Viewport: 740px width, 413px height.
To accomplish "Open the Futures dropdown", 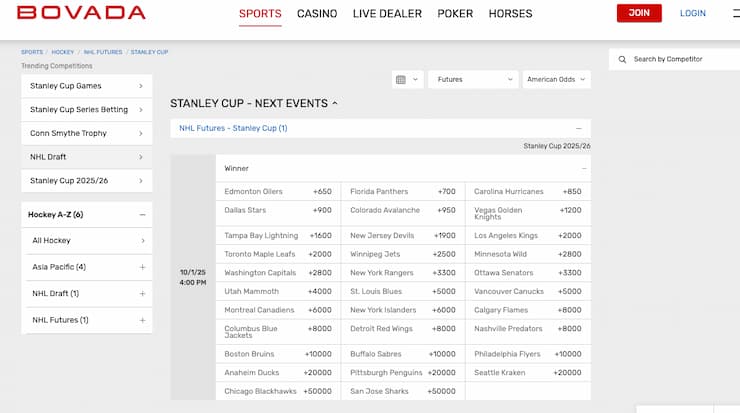I will 473,79.
